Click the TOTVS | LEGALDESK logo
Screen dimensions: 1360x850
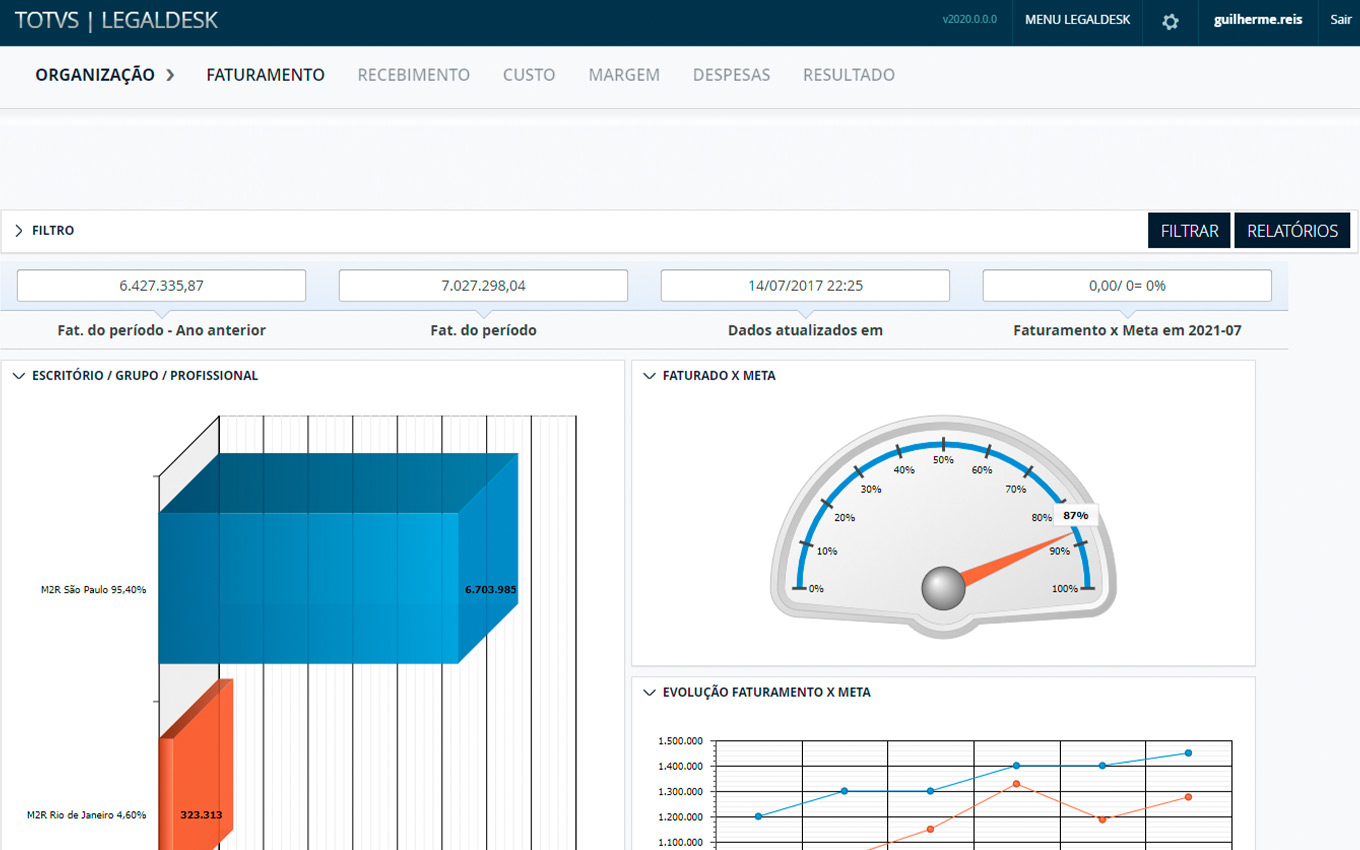click(x=116, y=20)
